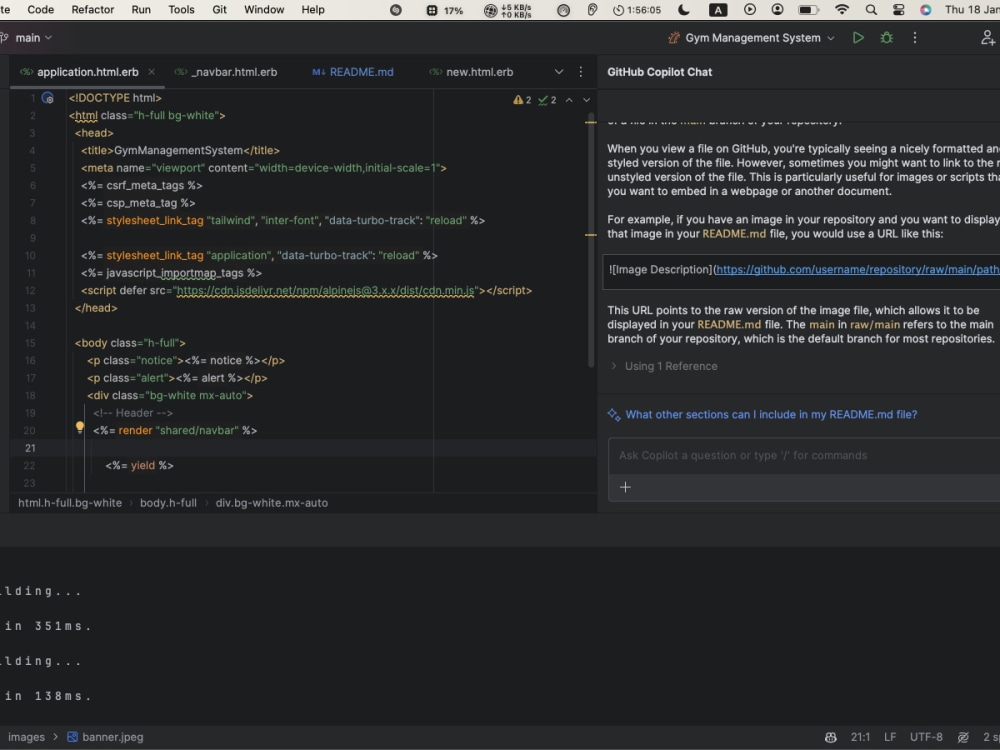The image size is (1000, 750).
Task: Click the images breadcrumb in navigation bar
Action: [x=26, y=737]
